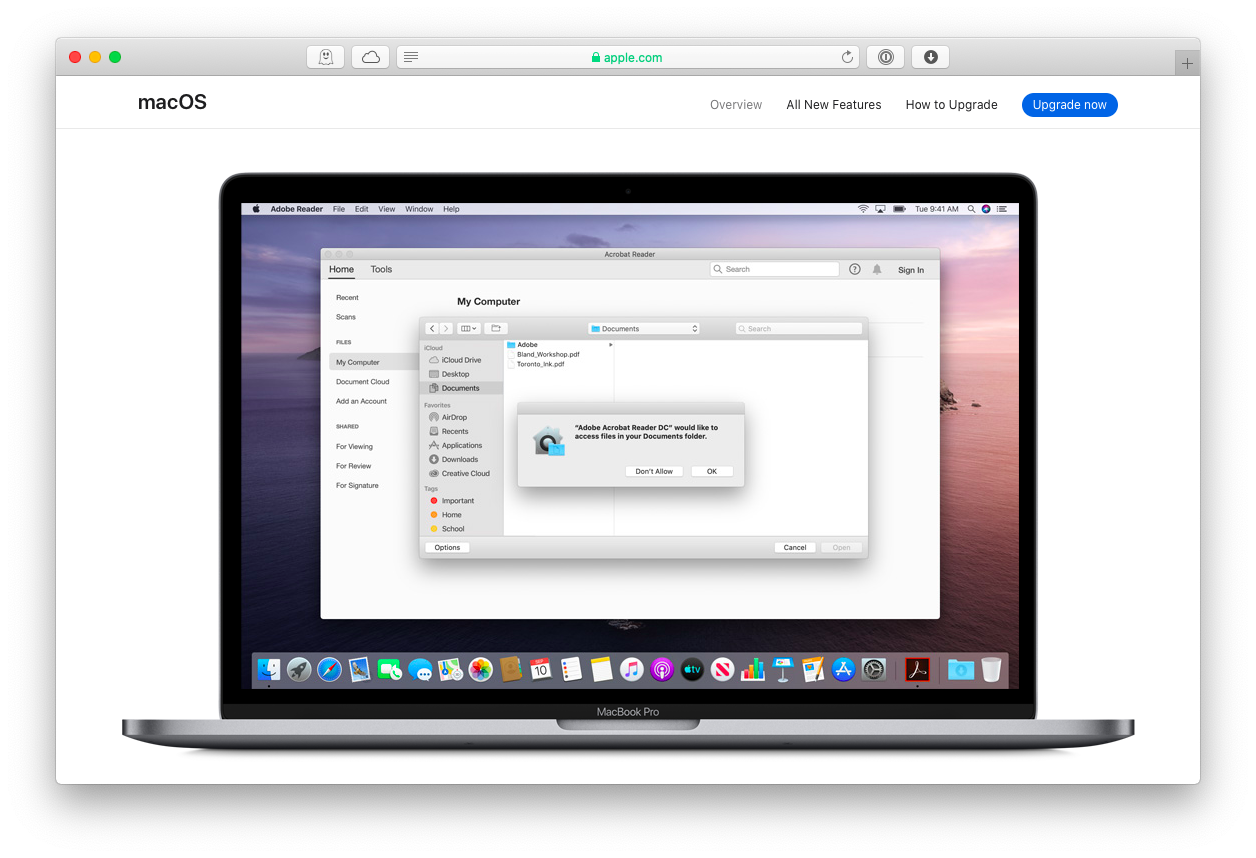The image size is (1256, 858).
Task: Open Apple TV app in the Dock
Action: click(x=692, y=669)
